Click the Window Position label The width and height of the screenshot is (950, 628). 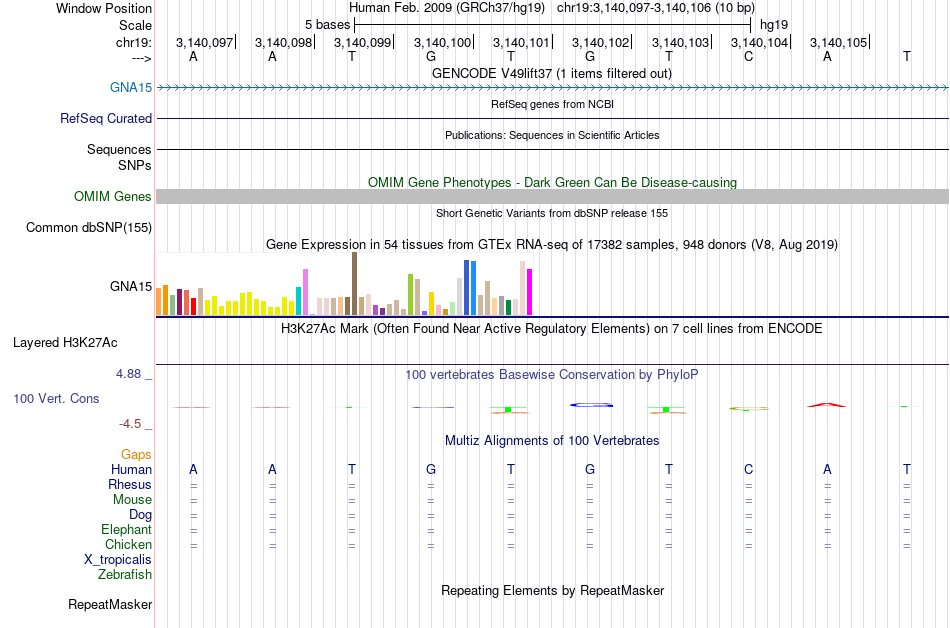tap(104, 8)
